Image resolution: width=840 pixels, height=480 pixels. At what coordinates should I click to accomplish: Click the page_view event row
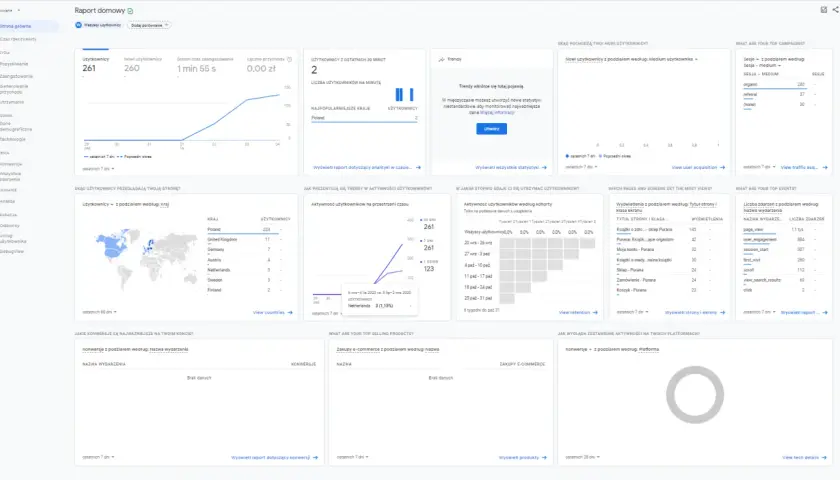tap(784, 229)
